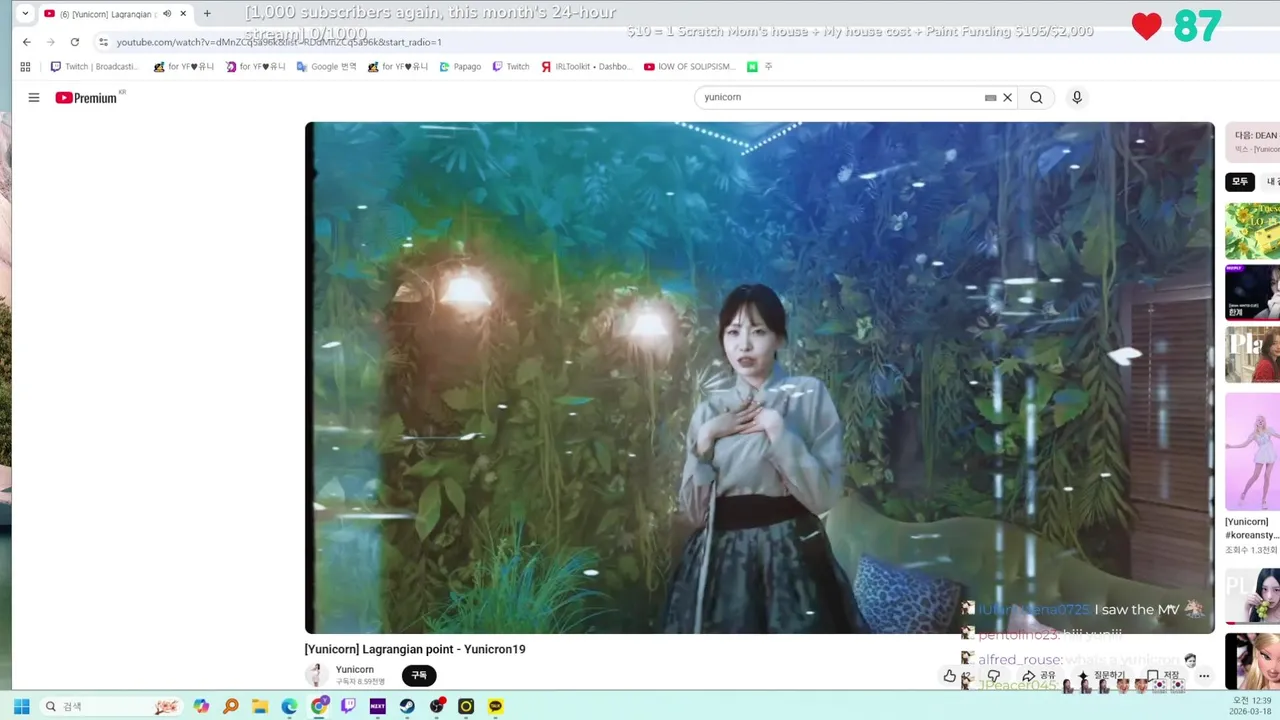Open the Yunicorn channel name link
Screen dimensions: 1280x720
[355, 670]
